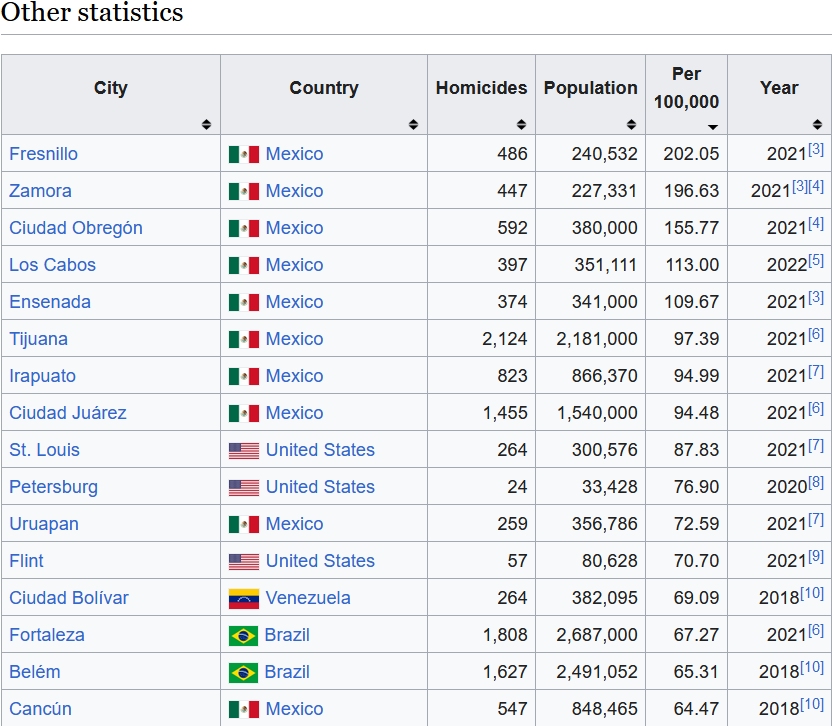
Task: Click the US flag in Flint row
Action: [244, 561]
